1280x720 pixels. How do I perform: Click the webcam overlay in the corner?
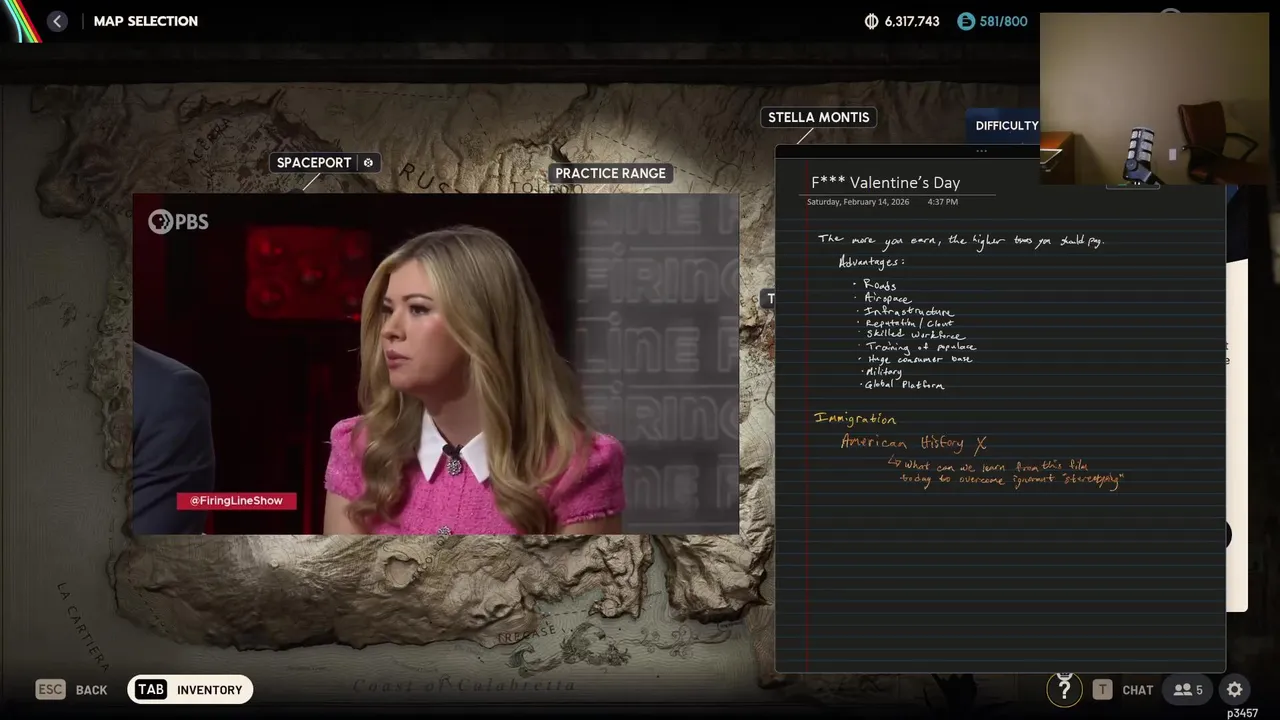pos(1155,99)
